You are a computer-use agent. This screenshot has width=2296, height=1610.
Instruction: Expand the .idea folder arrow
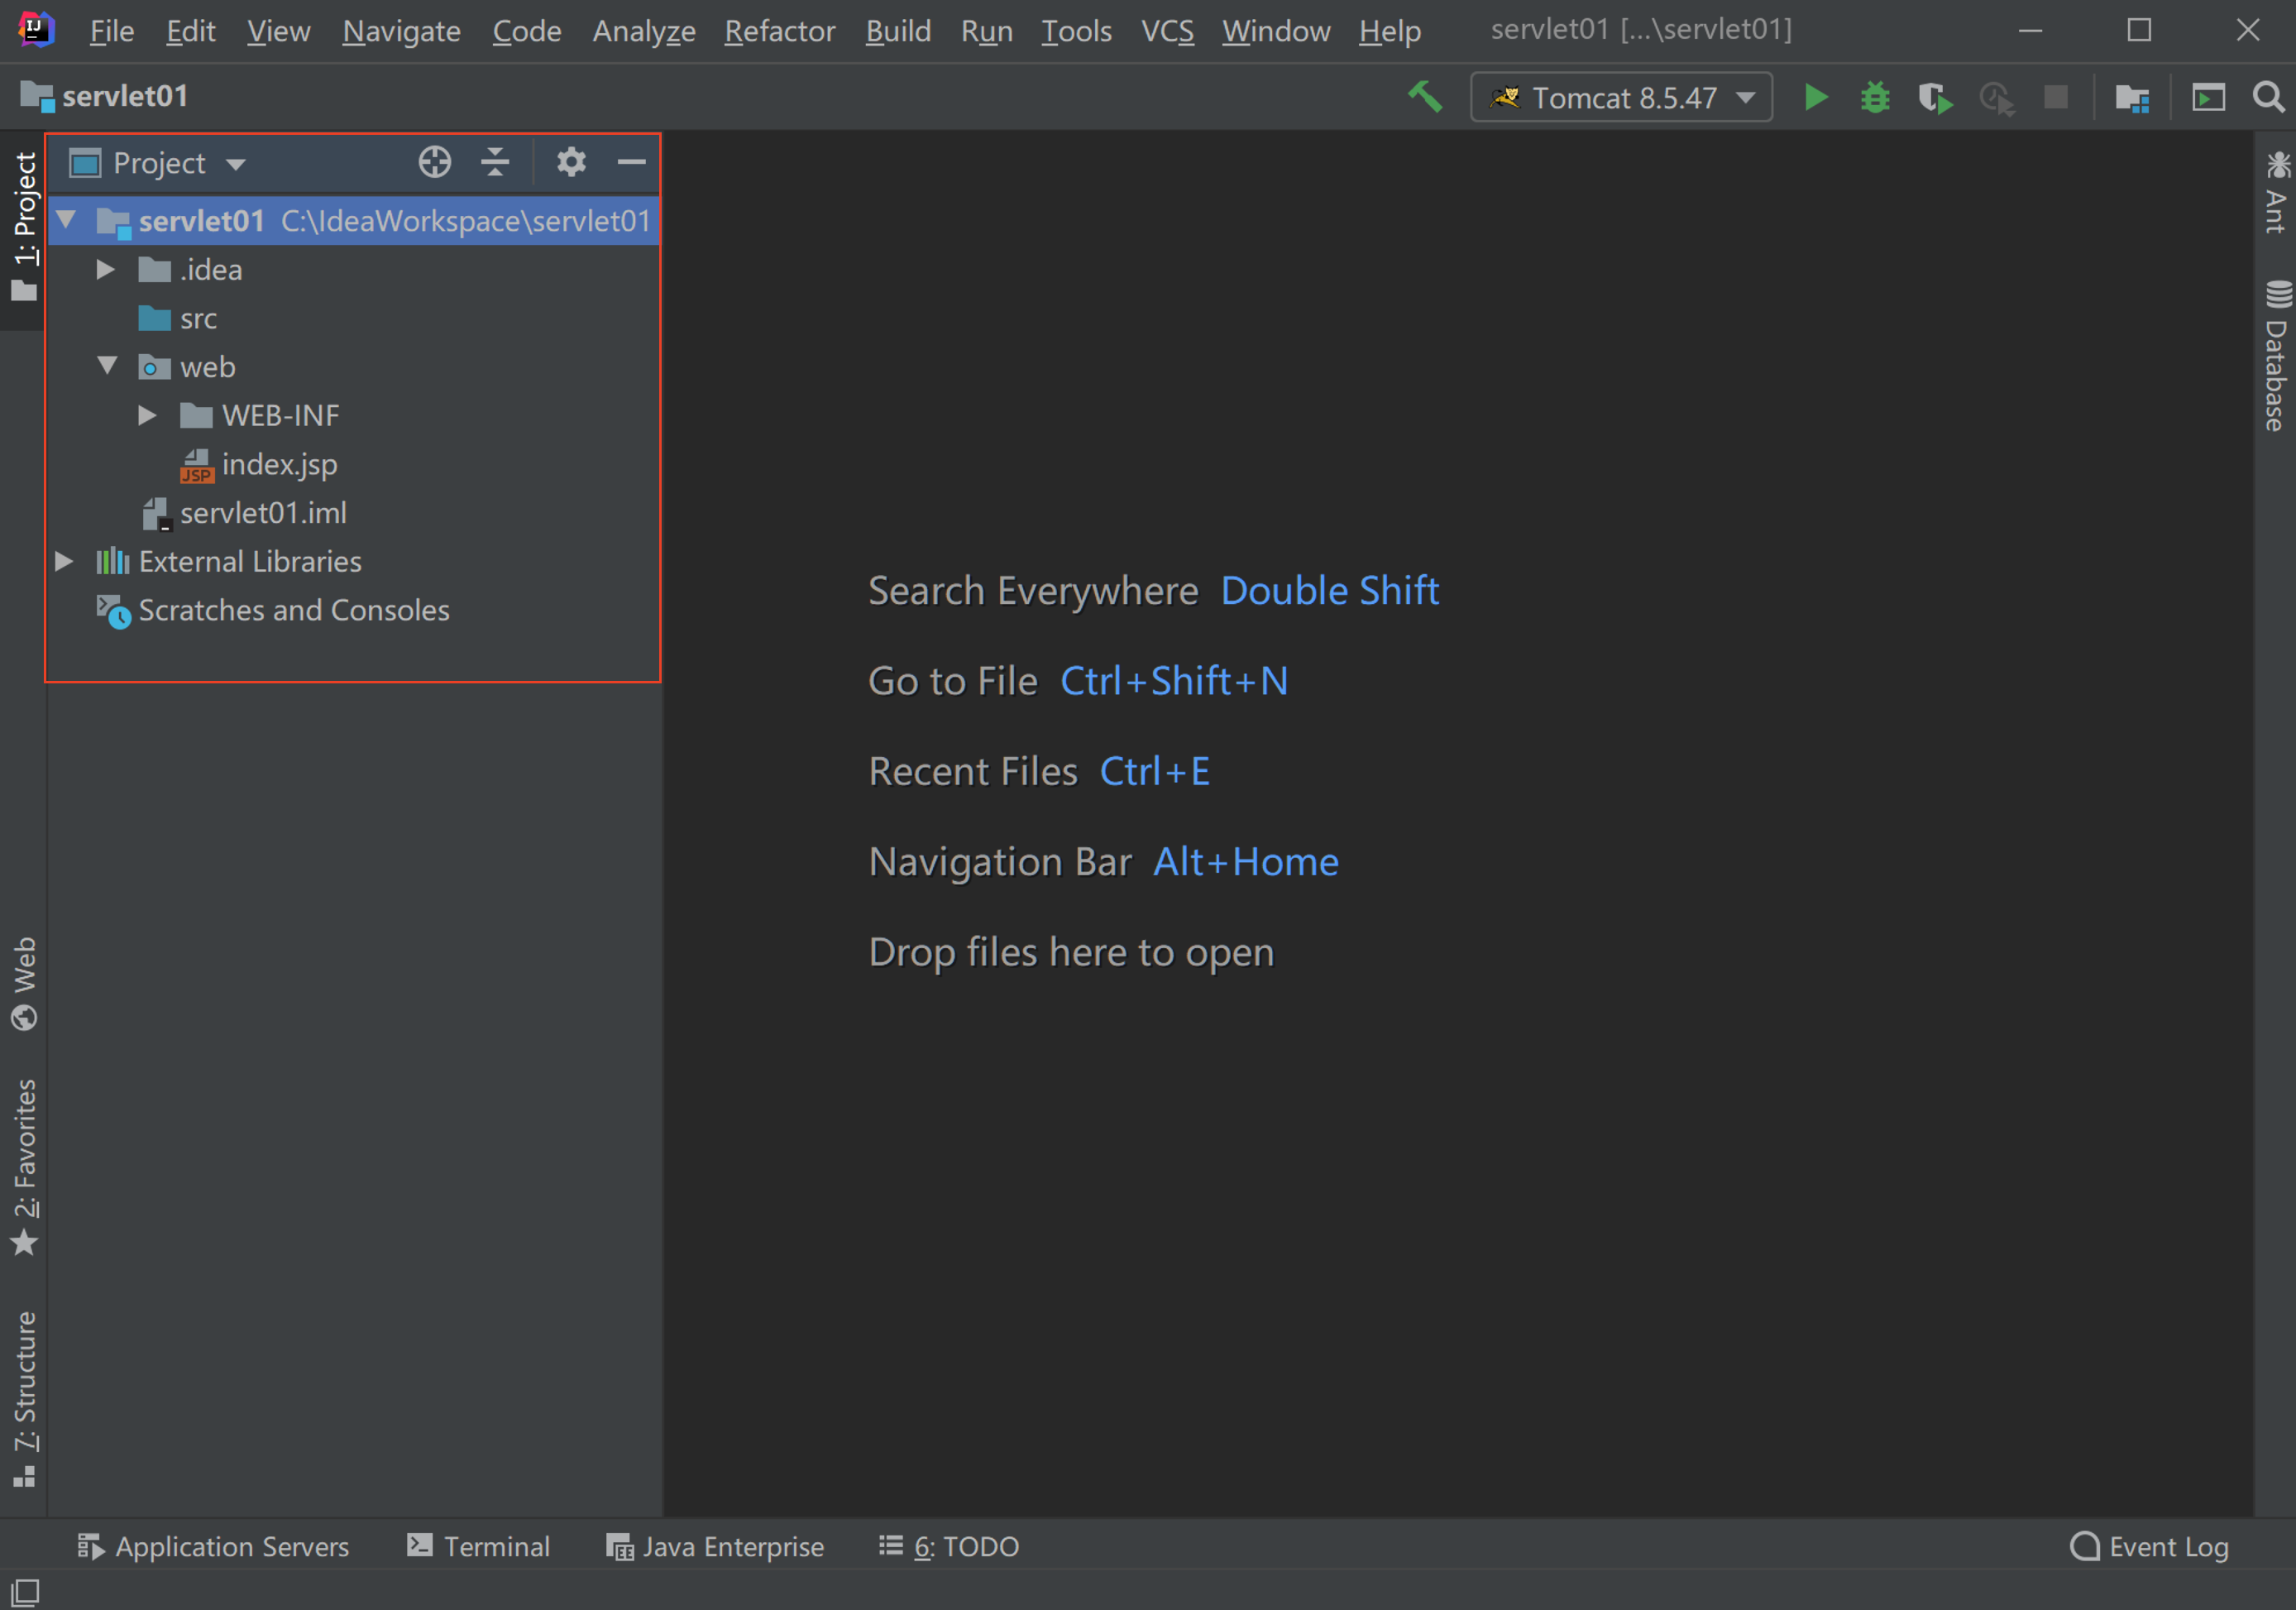[x=105, y=270]
